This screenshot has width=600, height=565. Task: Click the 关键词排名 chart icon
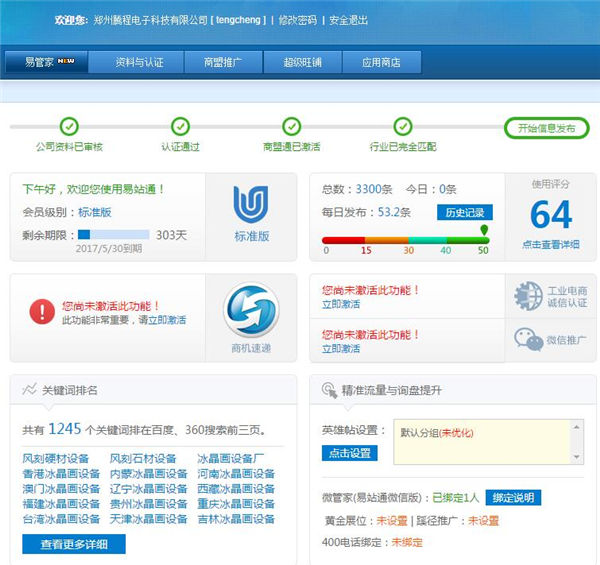29,390
